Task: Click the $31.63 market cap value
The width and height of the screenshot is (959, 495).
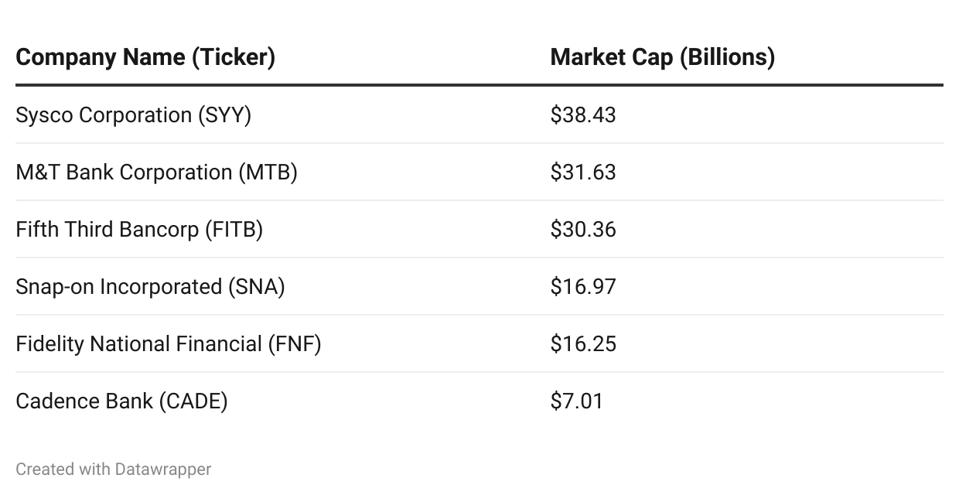Action: point(583,172)
